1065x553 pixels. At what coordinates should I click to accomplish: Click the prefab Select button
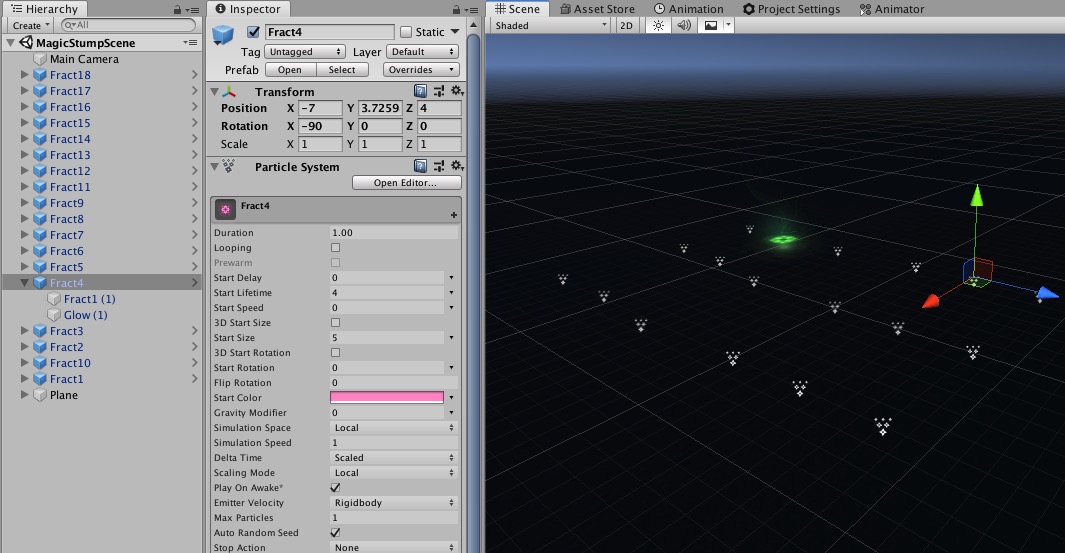[342, 69]
